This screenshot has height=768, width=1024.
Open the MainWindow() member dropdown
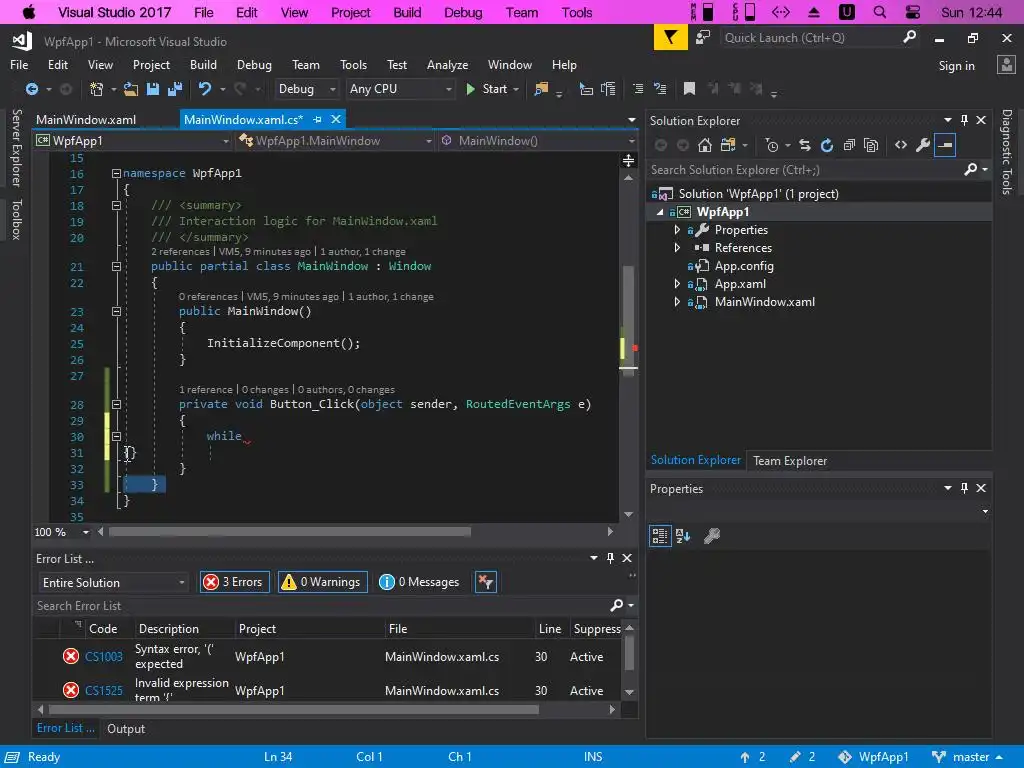tap(537, 141)
